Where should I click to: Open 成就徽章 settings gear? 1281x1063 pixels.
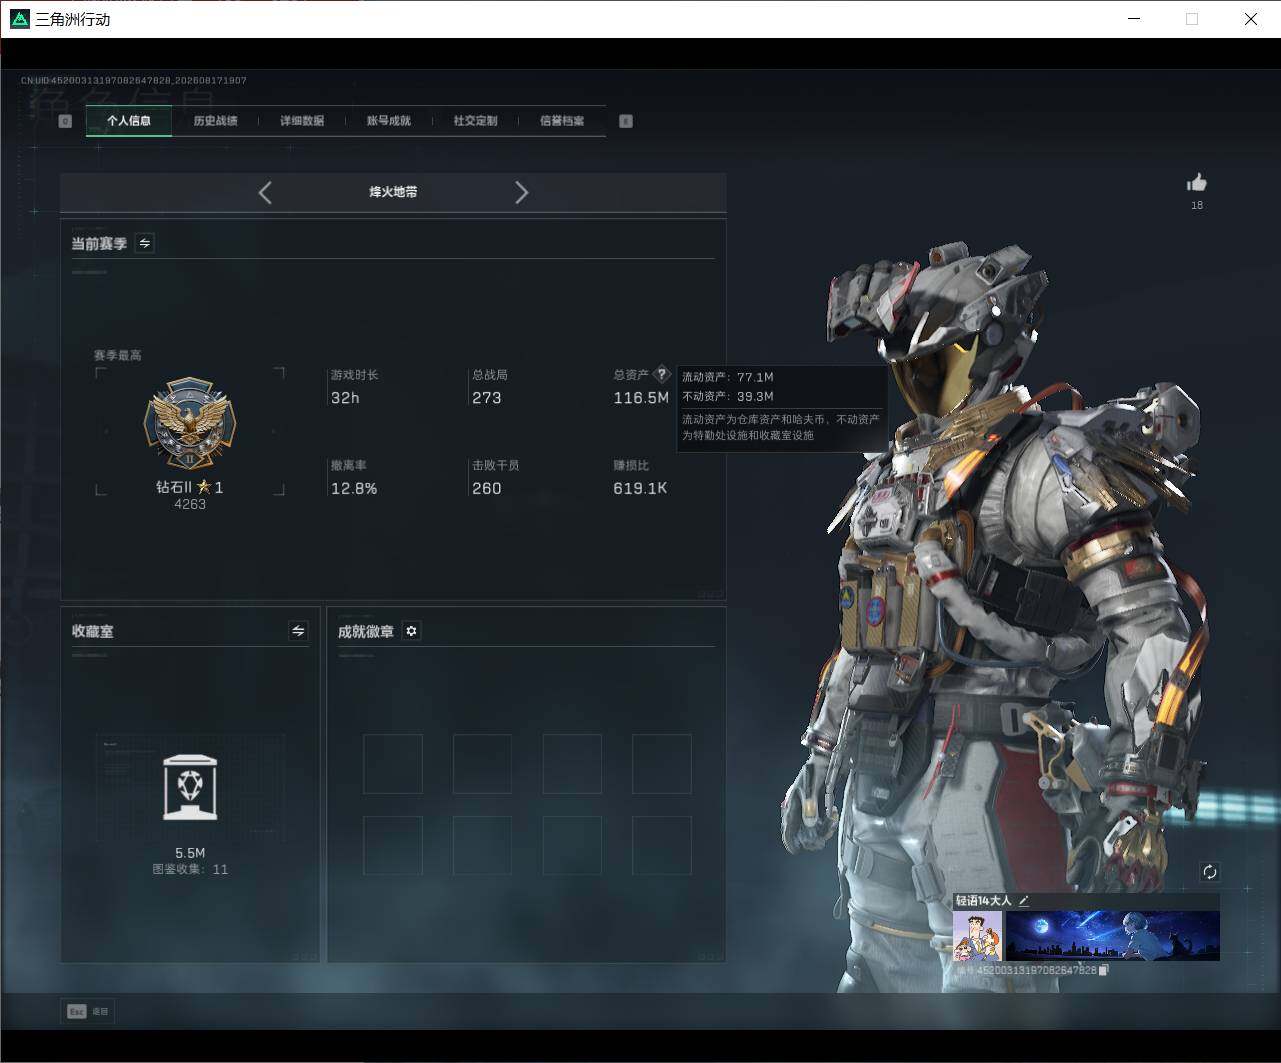[411, 631]
